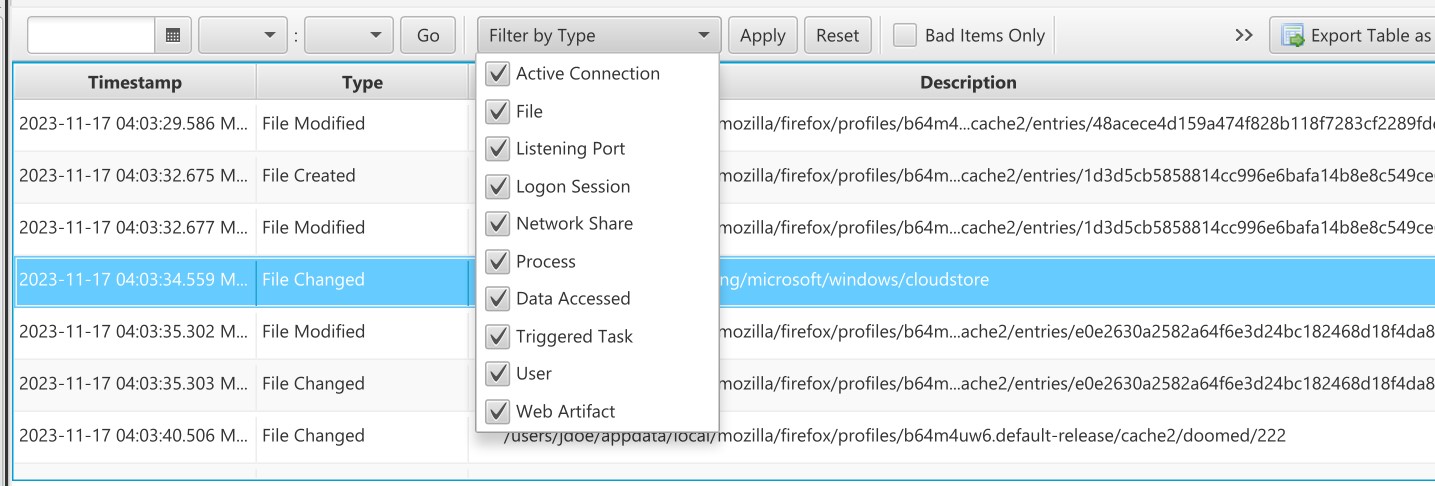Open the minute dropdown selector
Screen dimensions: 1435x486
(x=349, y=35)
